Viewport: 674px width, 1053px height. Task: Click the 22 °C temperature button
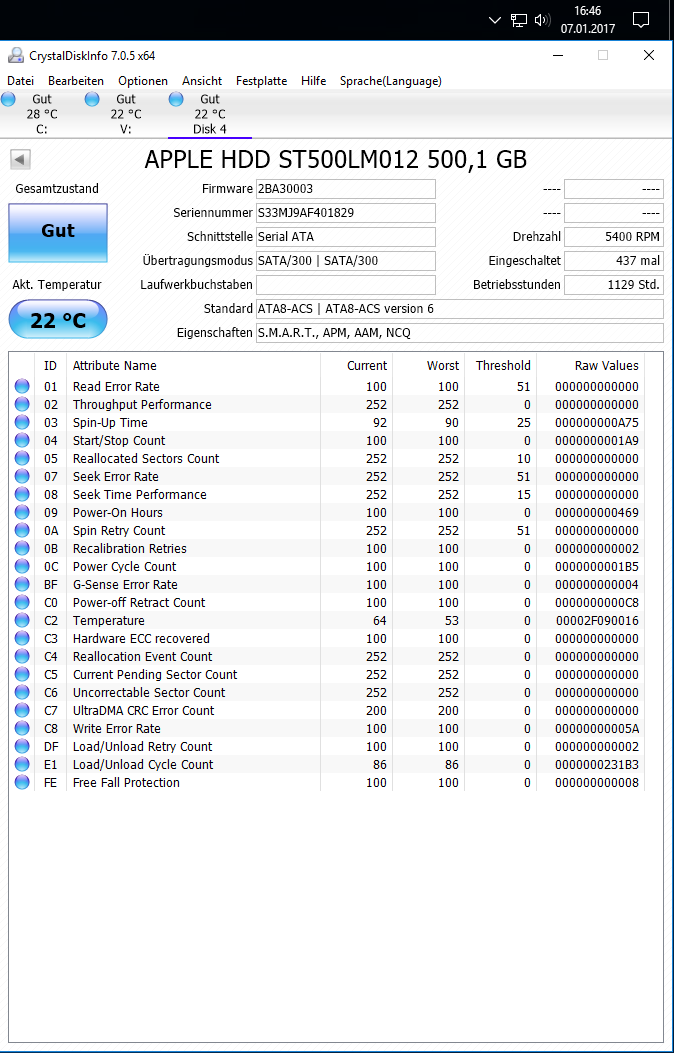(58, 319)
